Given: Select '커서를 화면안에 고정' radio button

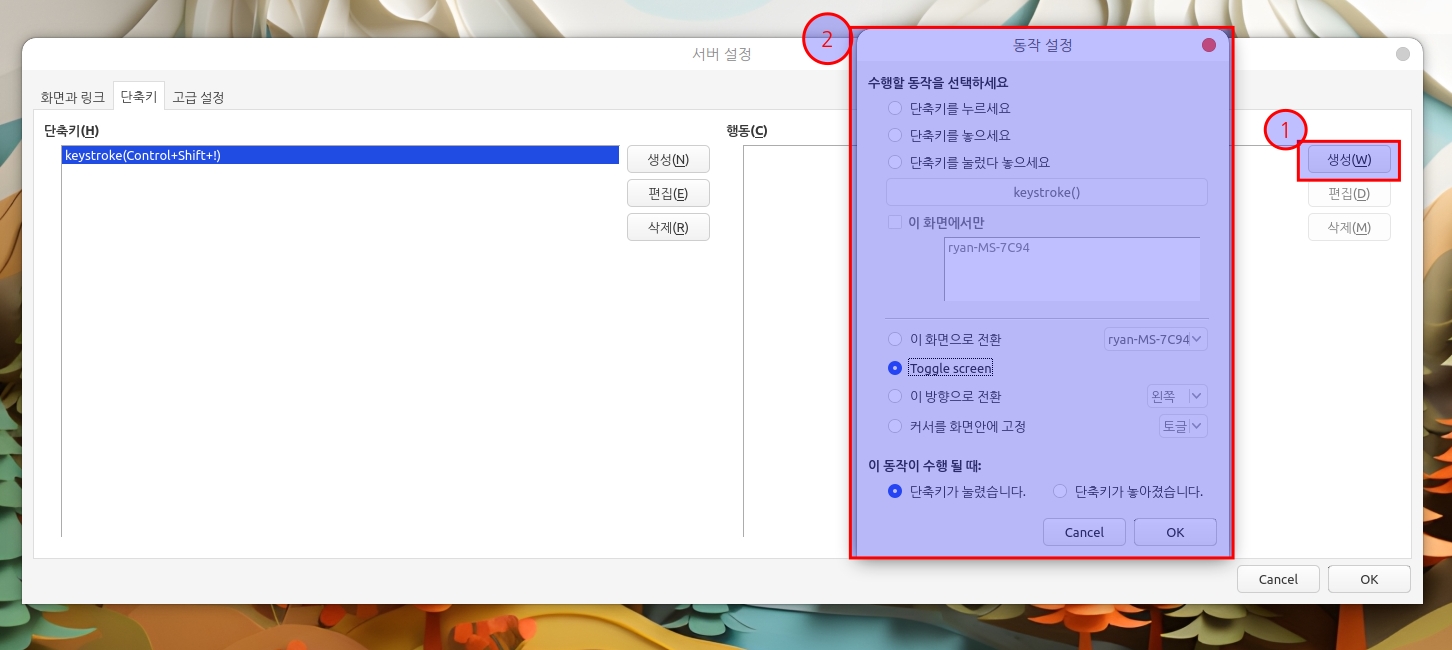Looking at the screenshot, I should pos(895,427).
